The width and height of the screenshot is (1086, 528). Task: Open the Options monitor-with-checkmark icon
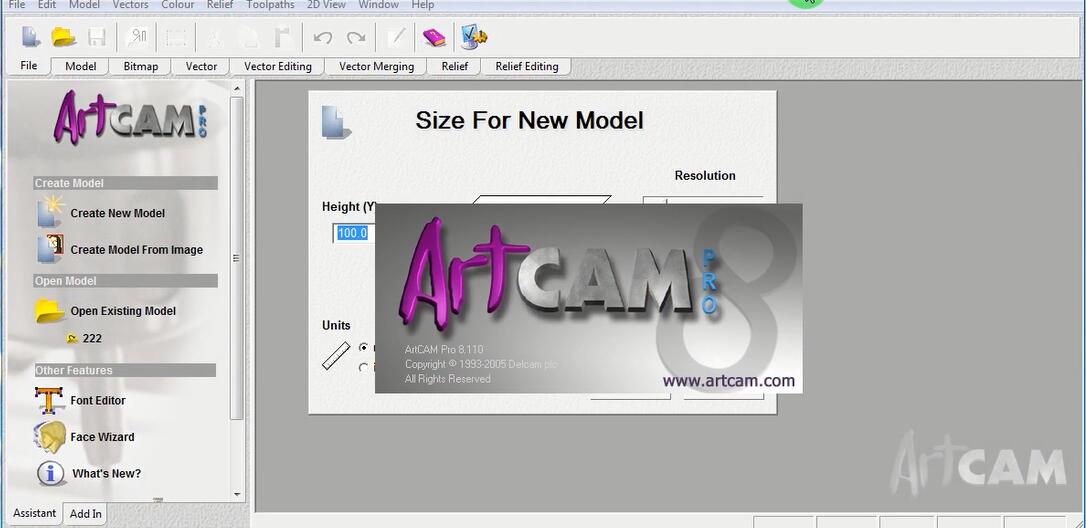[474, 37]
